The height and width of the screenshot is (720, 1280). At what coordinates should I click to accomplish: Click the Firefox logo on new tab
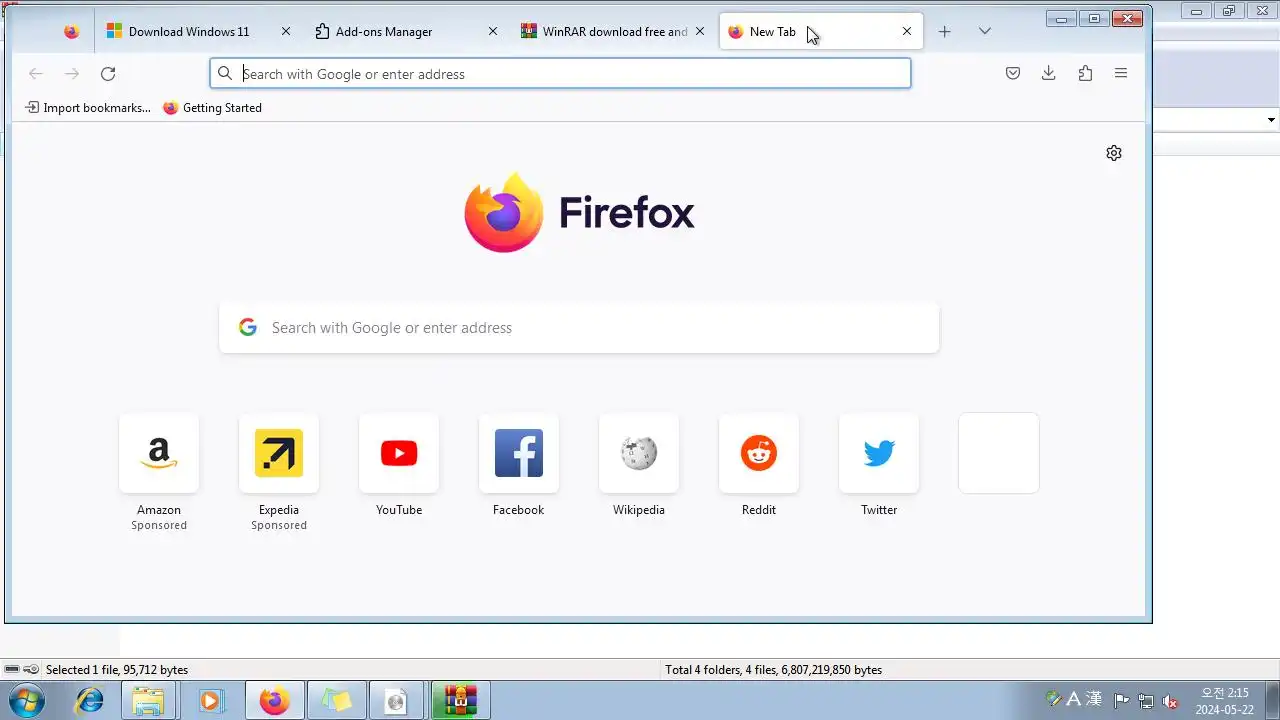(579, 212)
